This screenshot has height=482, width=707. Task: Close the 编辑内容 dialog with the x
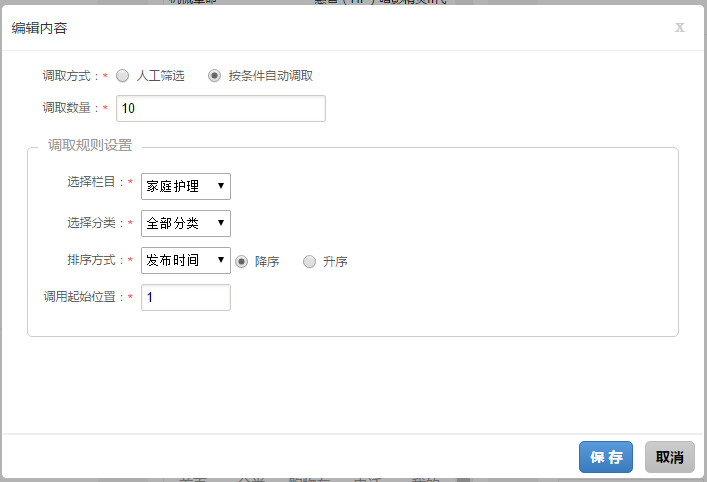[680, 27]
